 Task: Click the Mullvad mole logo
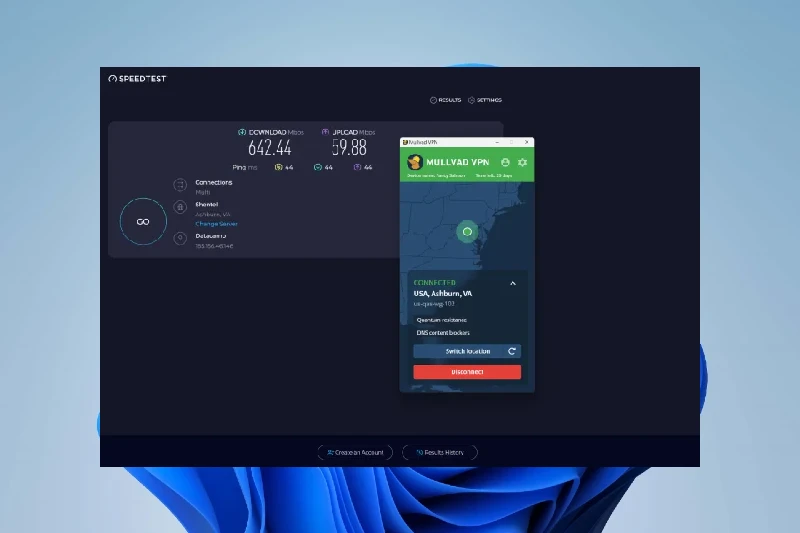tap(415, 162)
